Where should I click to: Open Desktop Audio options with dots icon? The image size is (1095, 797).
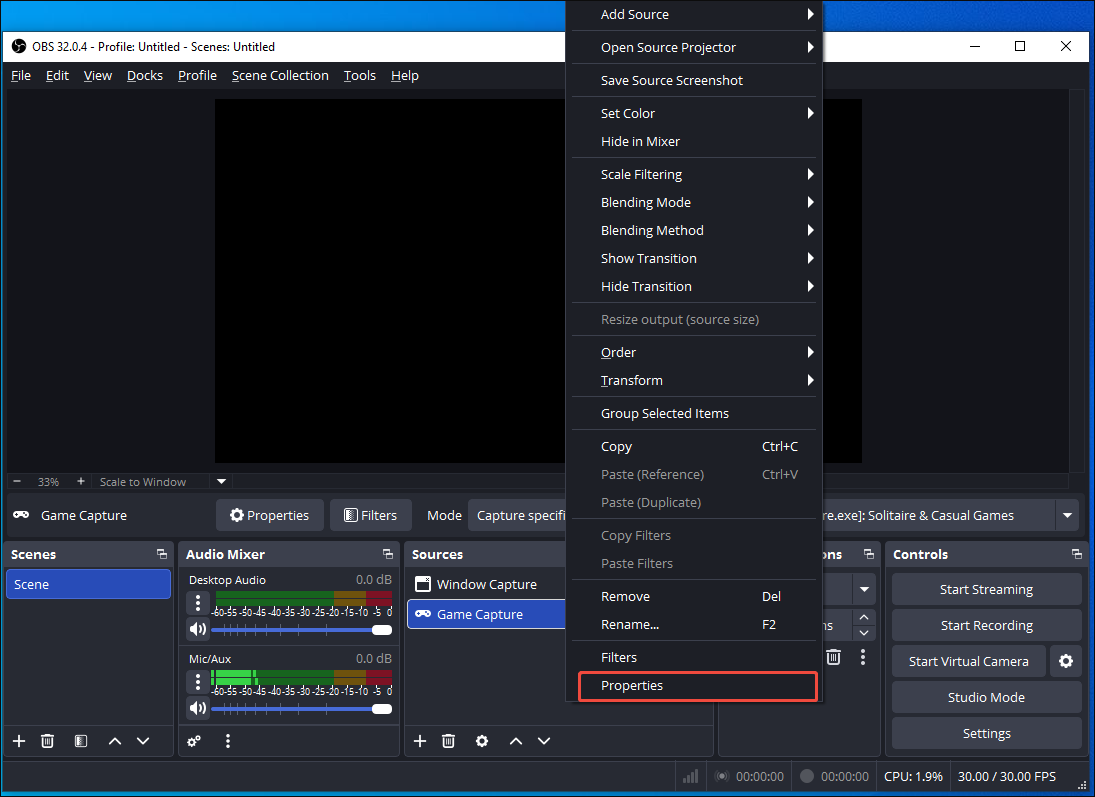(x=197, y=603)
